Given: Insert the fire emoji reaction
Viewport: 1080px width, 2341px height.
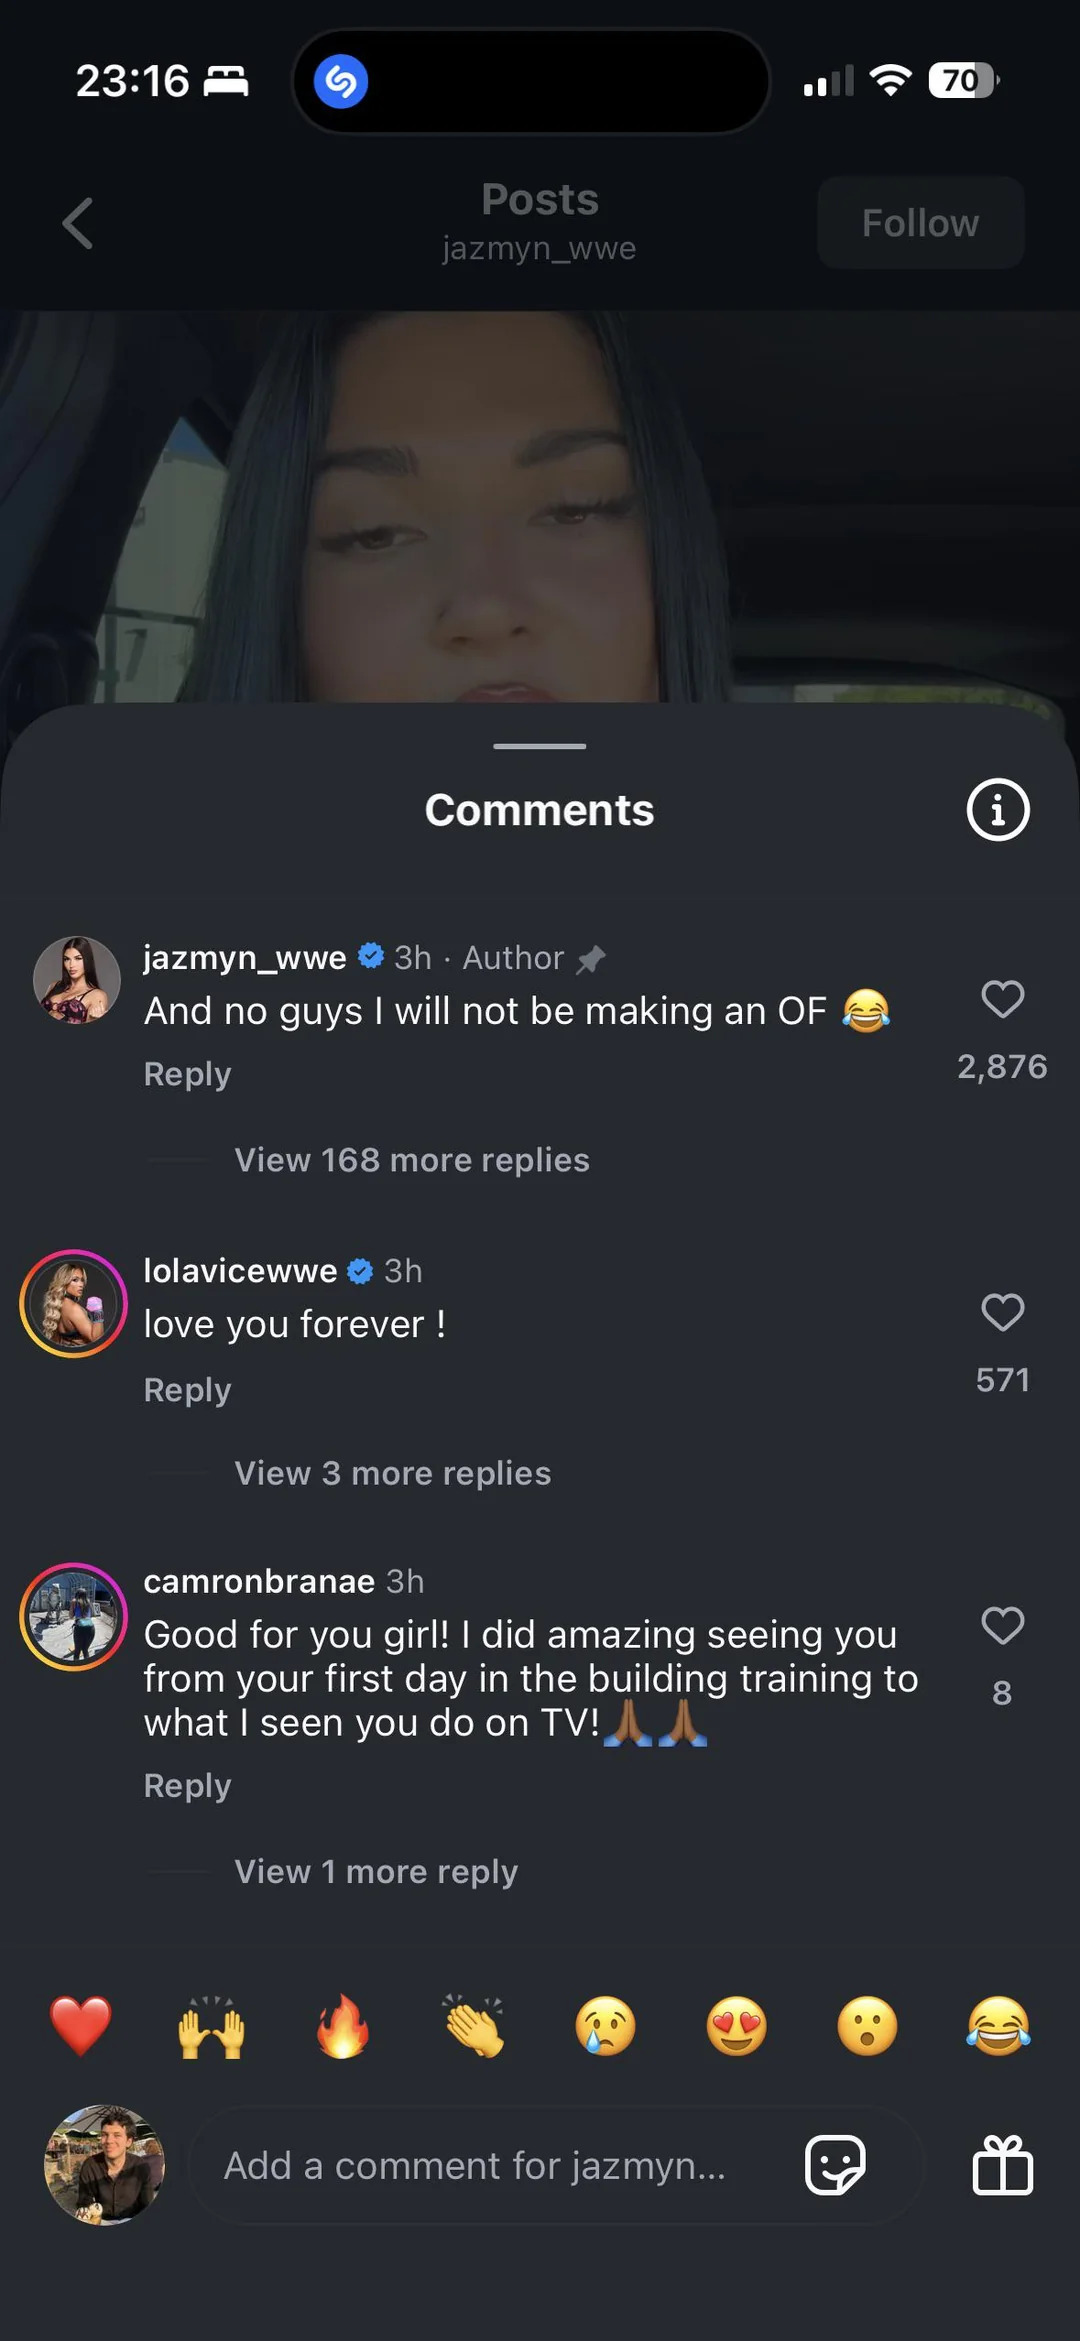Looking at the screenshot, I should [x=343, y=2026].
